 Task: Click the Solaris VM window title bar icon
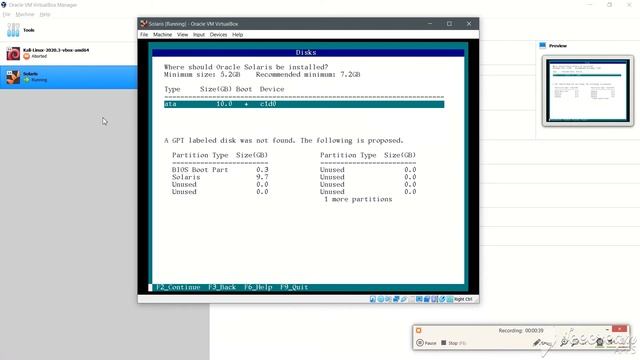click(x=143, y=24)
